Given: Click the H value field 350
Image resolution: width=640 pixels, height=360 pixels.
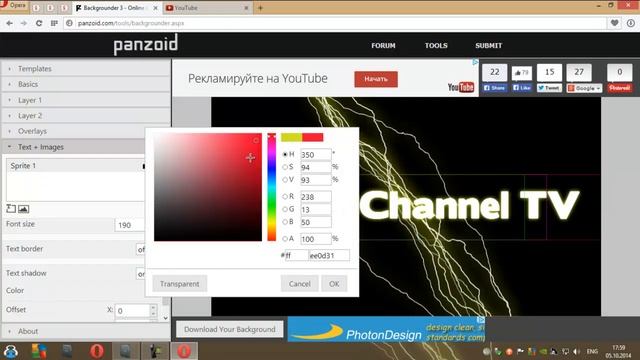Looking at the screenshot, I should tap(316, 155).
